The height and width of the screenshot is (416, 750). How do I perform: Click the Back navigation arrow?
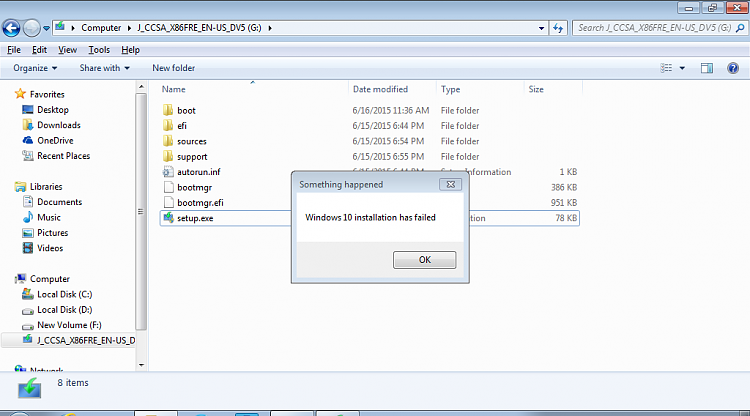(x=11, y=28)
